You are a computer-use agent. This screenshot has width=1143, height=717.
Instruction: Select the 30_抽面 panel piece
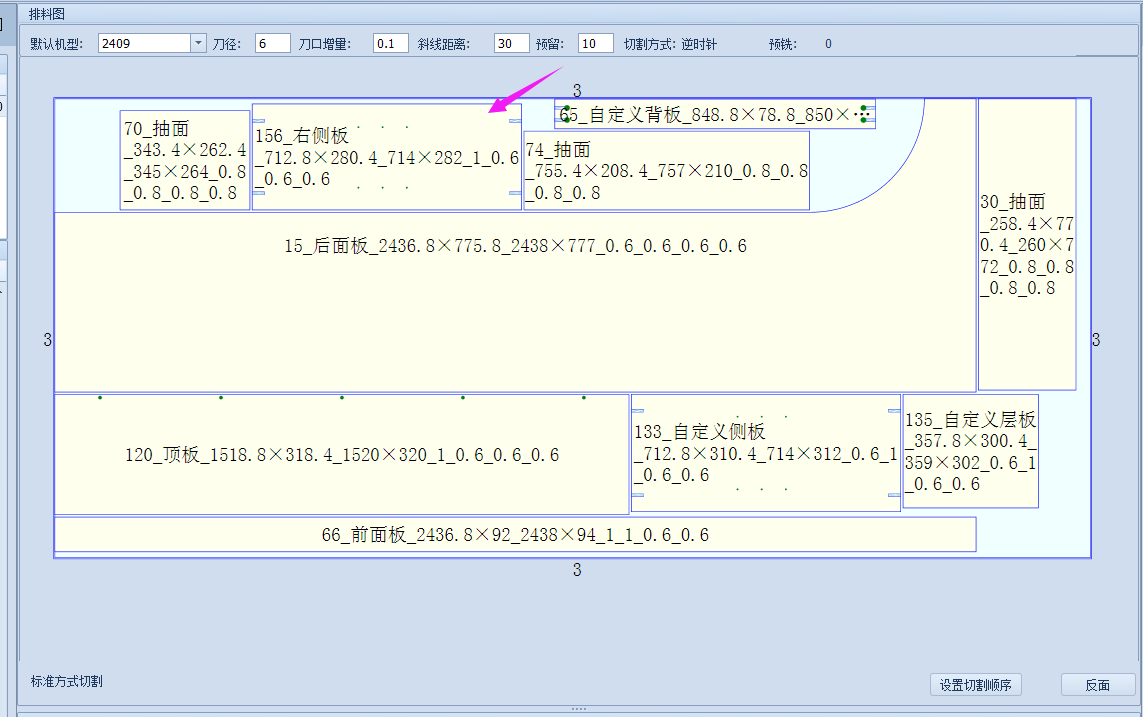[x=1027, y=245]
